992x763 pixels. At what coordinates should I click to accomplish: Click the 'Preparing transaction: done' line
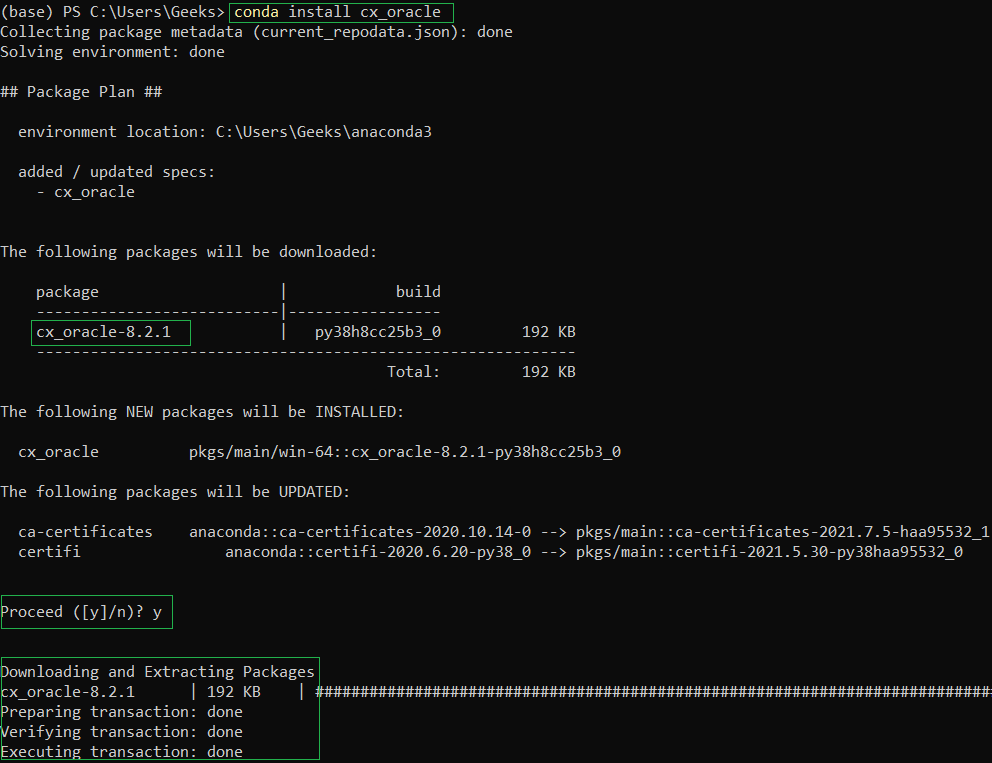(x=121, y=712)
